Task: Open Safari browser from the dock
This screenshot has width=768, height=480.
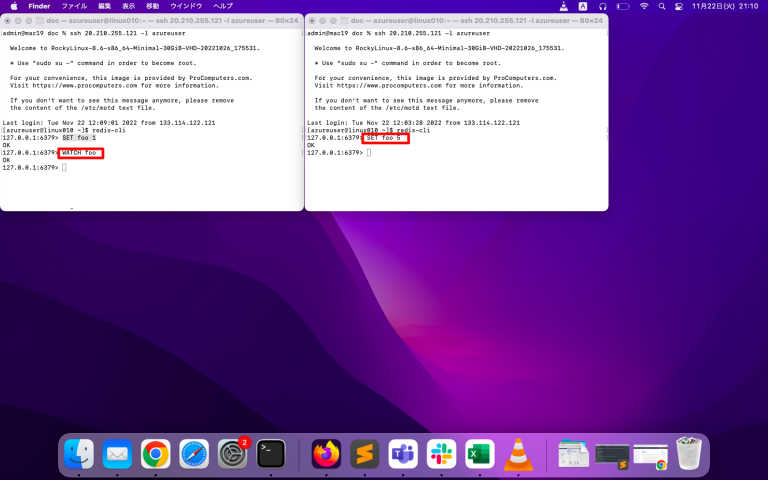Action: click(x=194, y=455)
